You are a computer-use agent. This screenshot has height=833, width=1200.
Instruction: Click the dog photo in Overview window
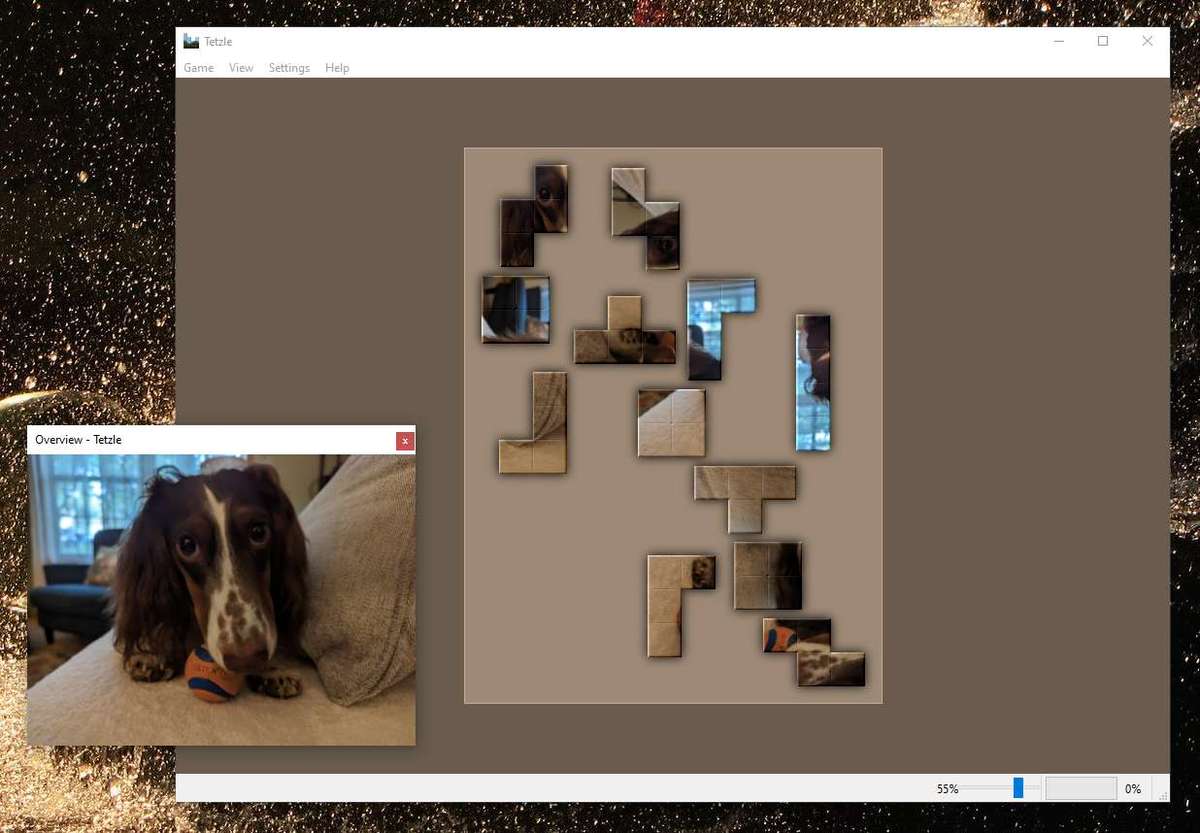[221, 600]
